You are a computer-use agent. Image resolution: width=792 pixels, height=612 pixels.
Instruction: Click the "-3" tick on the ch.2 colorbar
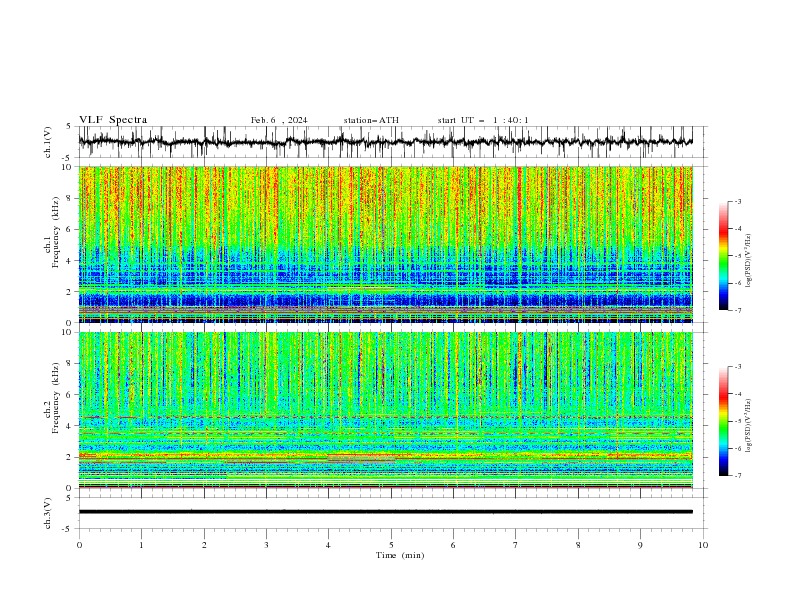[737, 367]
